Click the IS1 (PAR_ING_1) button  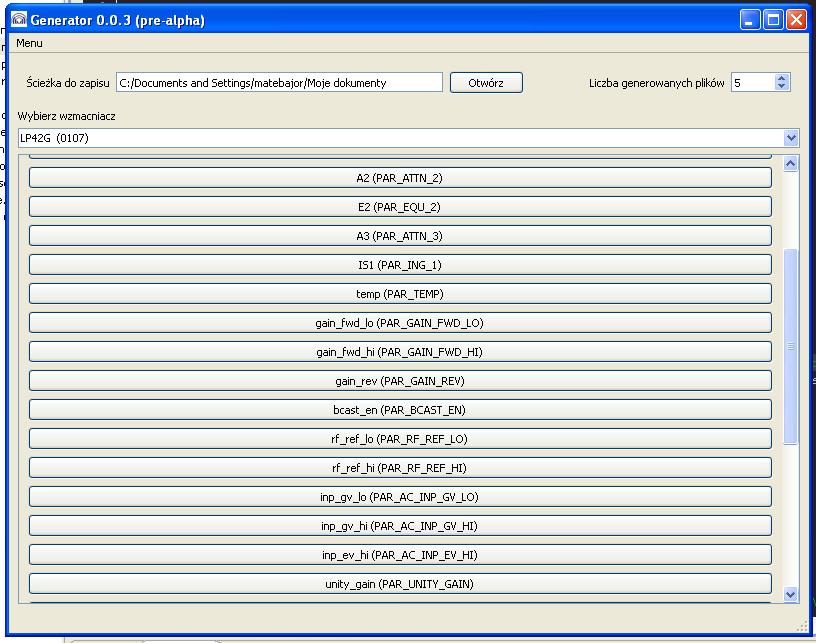400,265
